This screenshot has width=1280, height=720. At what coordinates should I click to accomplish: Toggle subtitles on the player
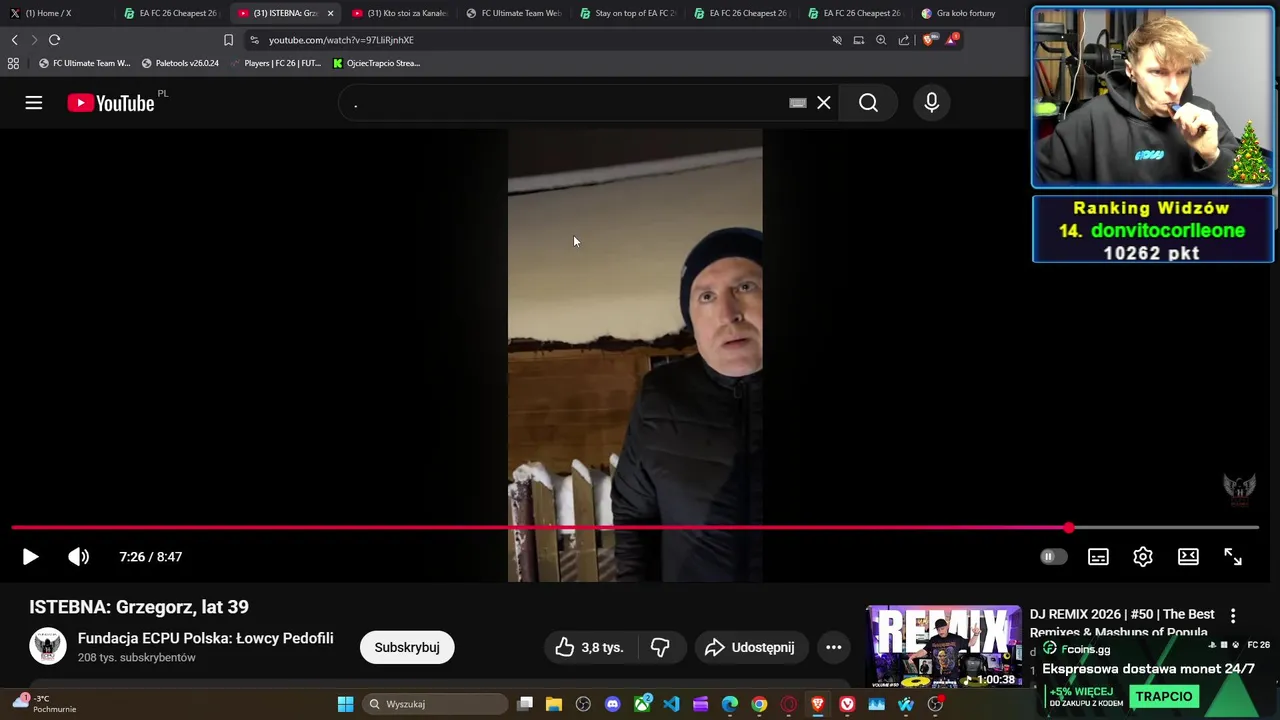coord(1098,557)
